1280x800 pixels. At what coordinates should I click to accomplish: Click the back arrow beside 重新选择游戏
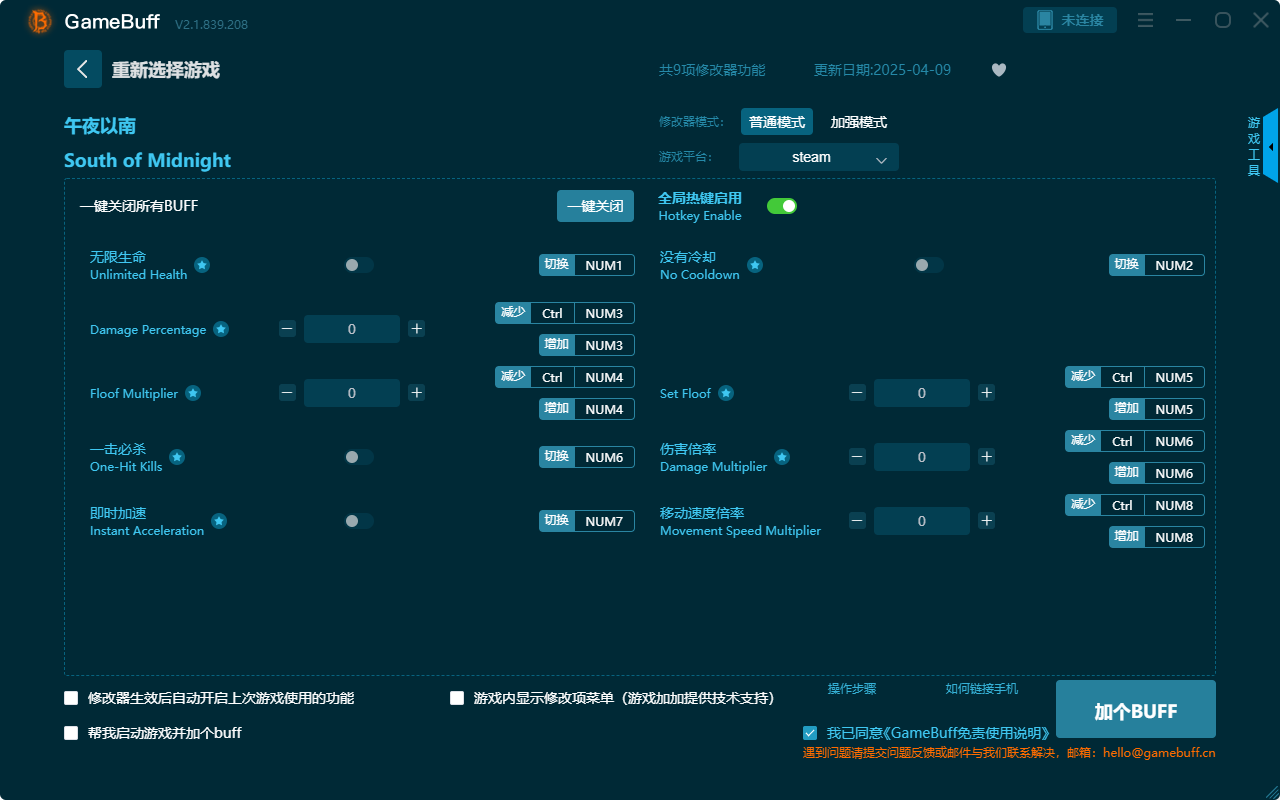[83, 68]
